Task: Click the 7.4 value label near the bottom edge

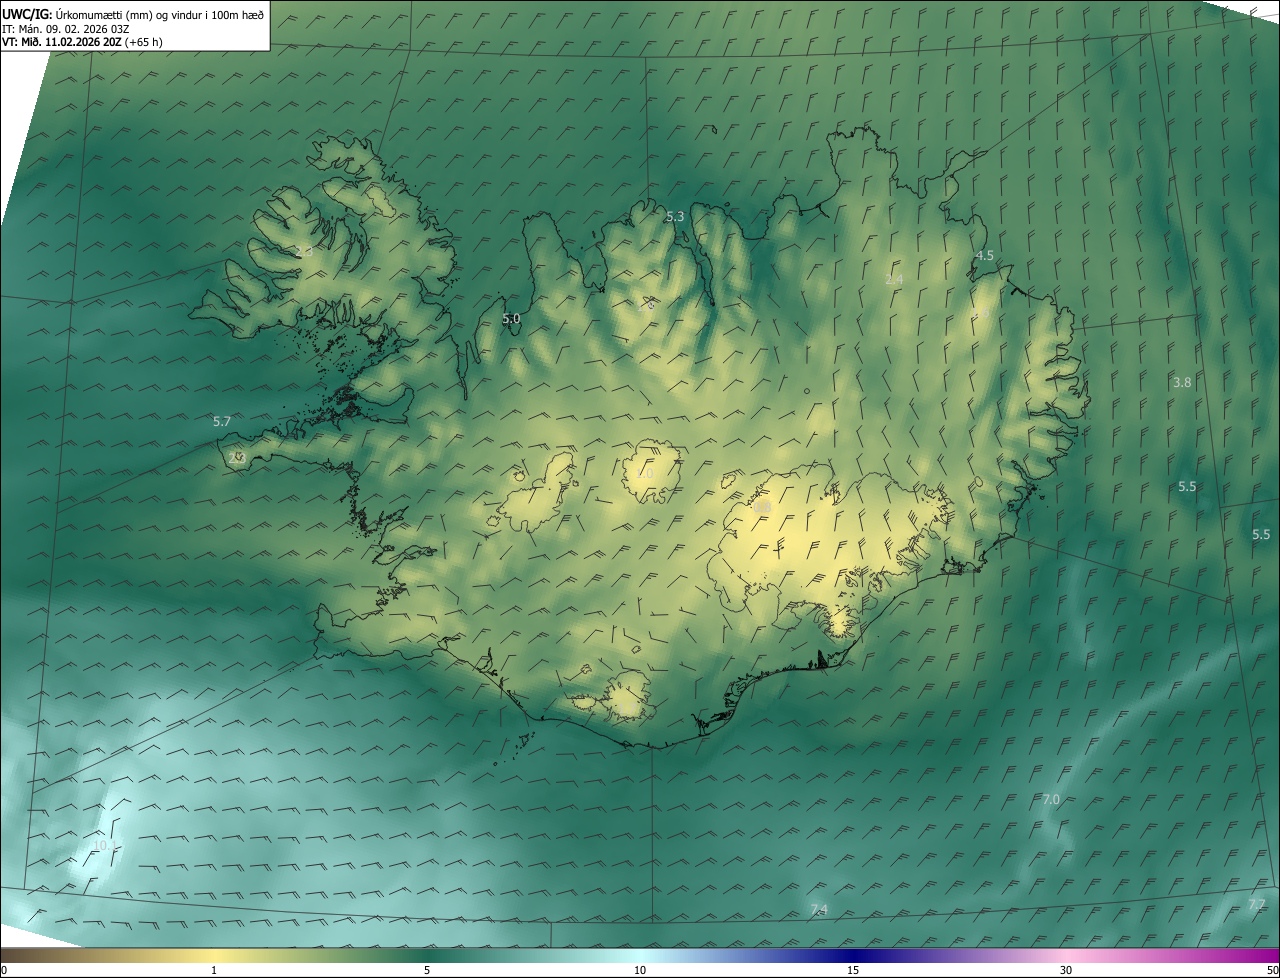Action: point(819,909)
